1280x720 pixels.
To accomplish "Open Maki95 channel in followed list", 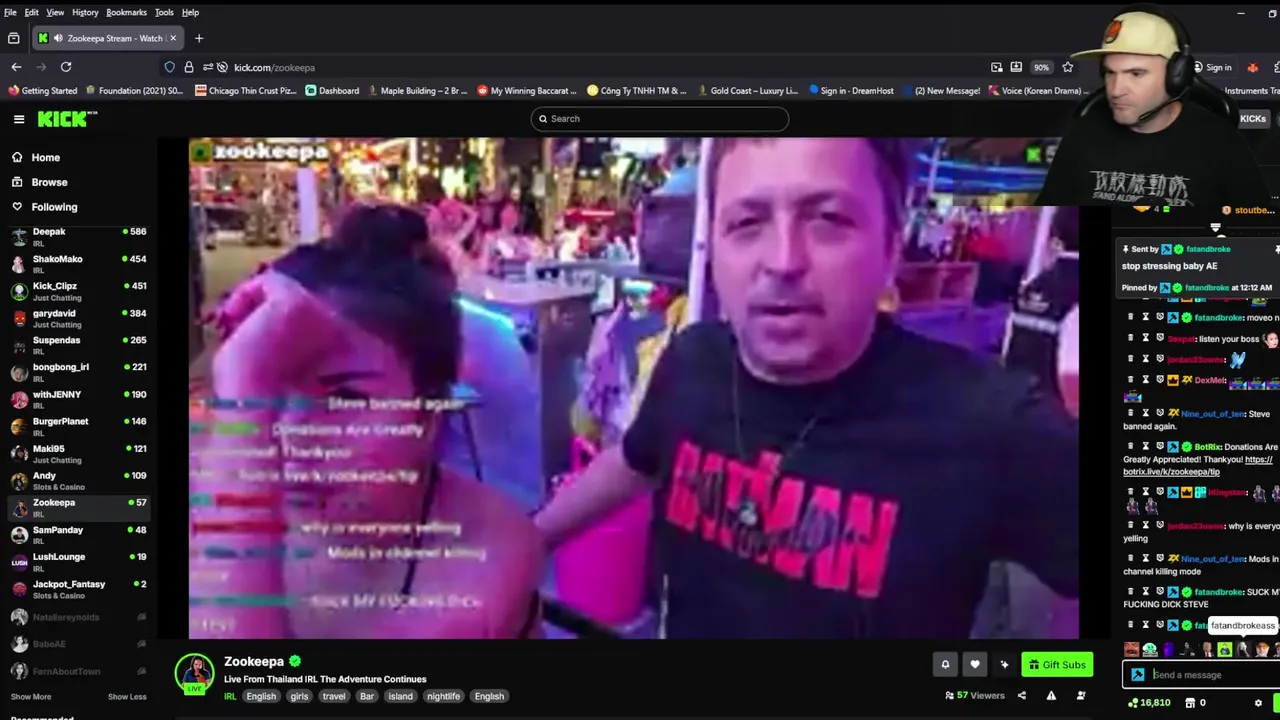I will [x=78, y=453].
